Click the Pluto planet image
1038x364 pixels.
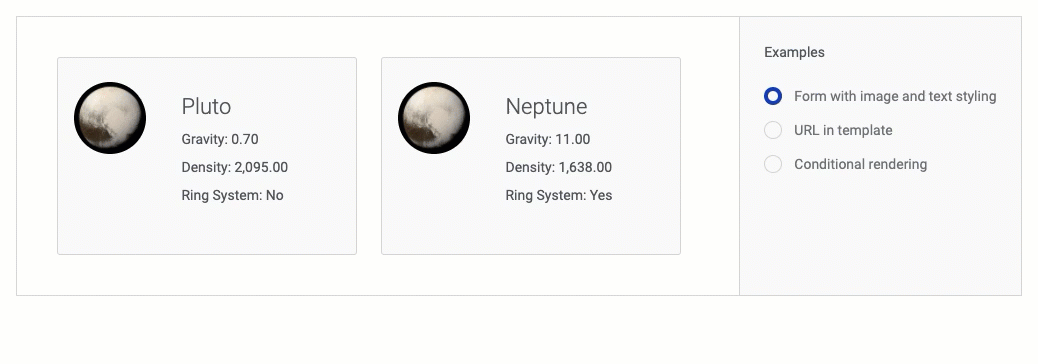pos(110,118)
